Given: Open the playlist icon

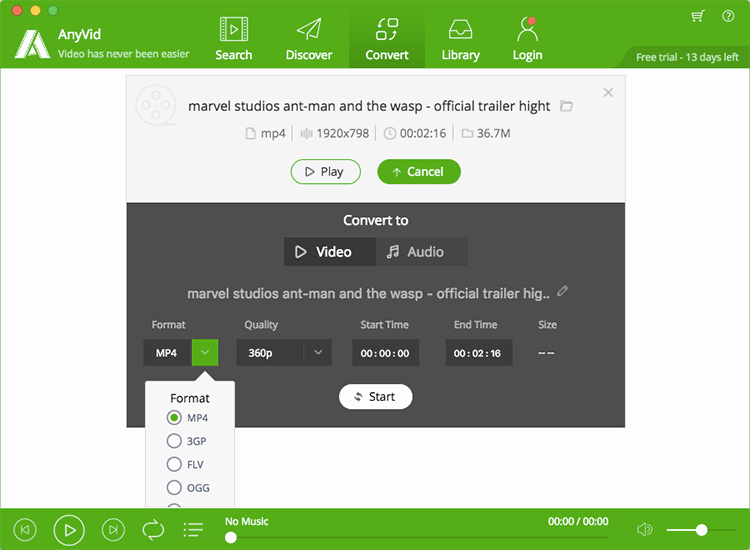Looking at the screenshot, I should coord(193,529).
